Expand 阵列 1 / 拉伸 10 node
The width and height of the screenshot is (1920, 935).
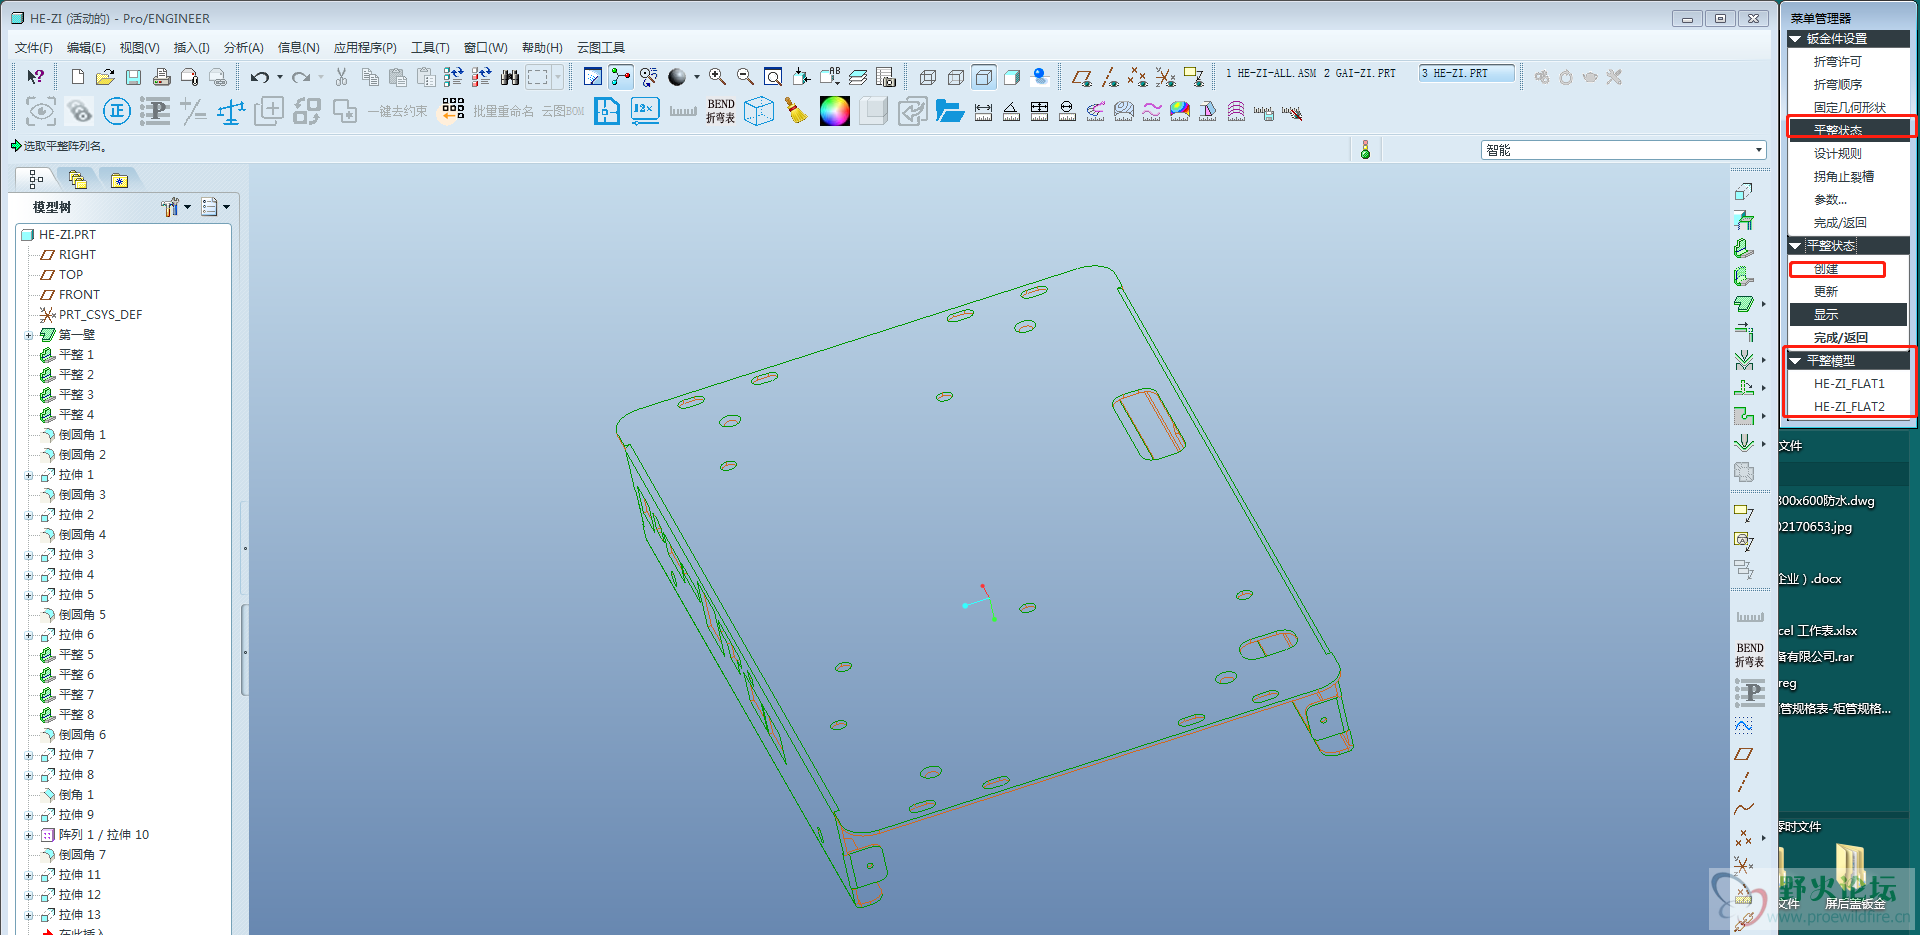pos(29,835)
